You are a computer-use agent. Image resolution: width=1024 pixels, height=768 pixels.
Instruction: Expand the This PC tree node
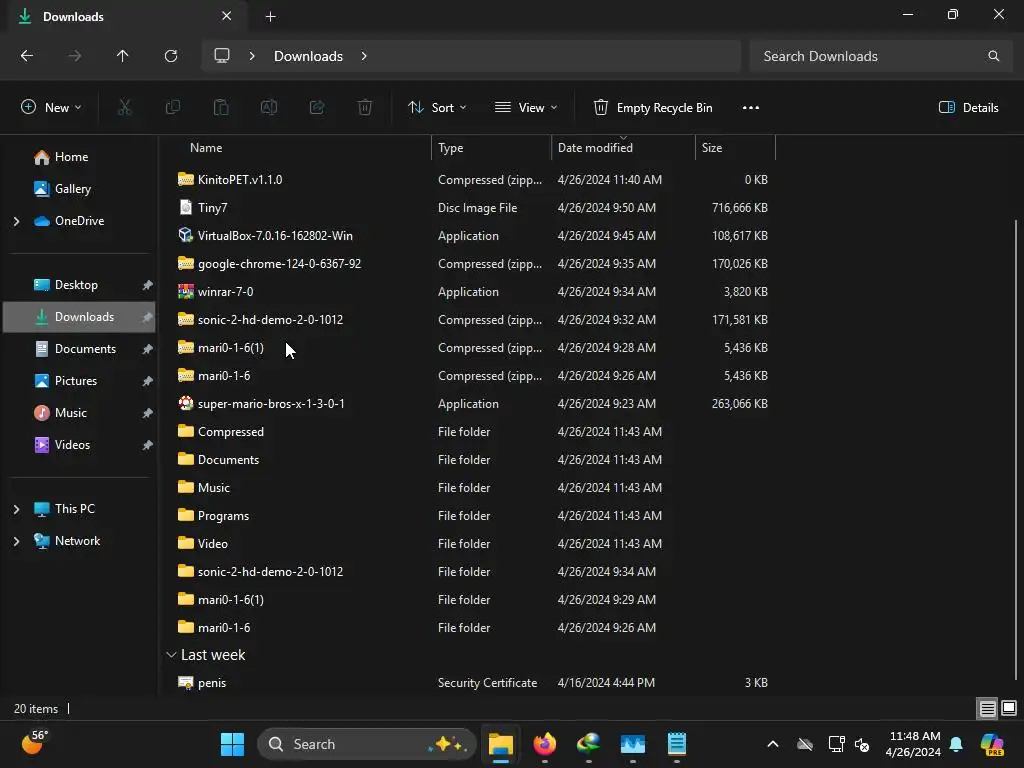tap(16, 509)
